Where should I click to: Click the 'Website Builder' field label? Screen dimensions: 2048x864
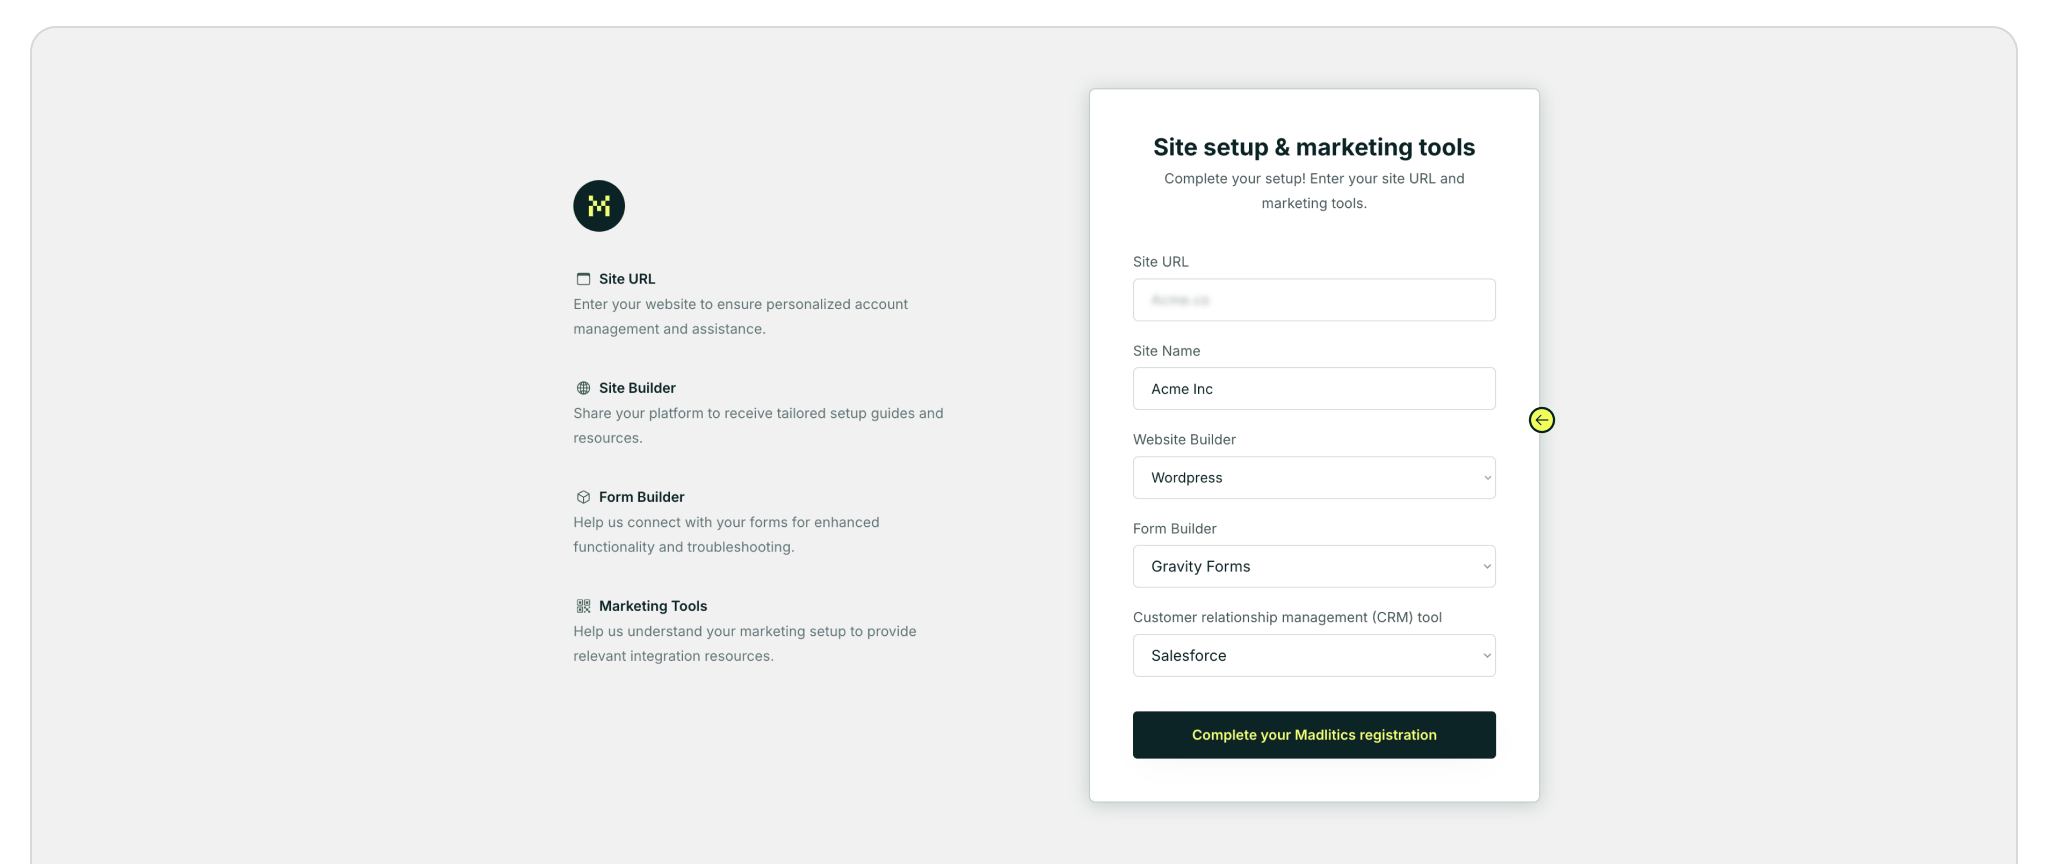click(1184, 440)
